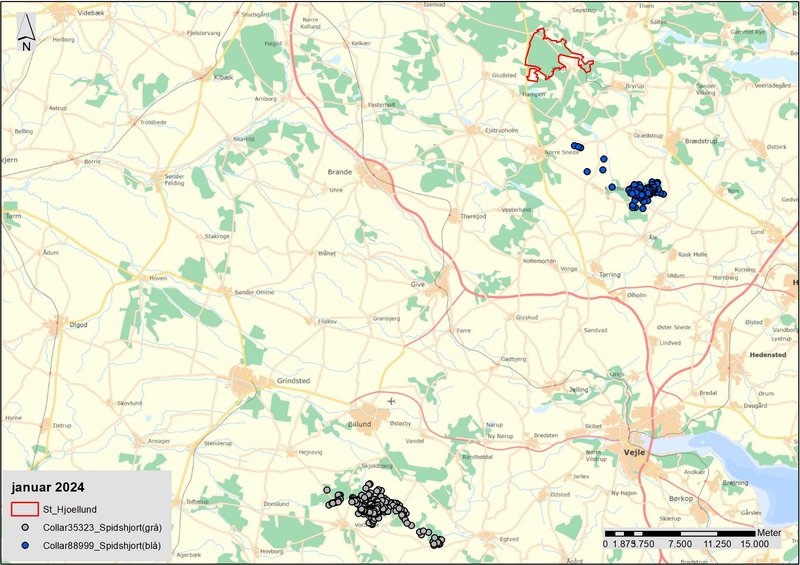
Task: Click the isolated blue point near Nørre Snede
Action: click(604, 157)
